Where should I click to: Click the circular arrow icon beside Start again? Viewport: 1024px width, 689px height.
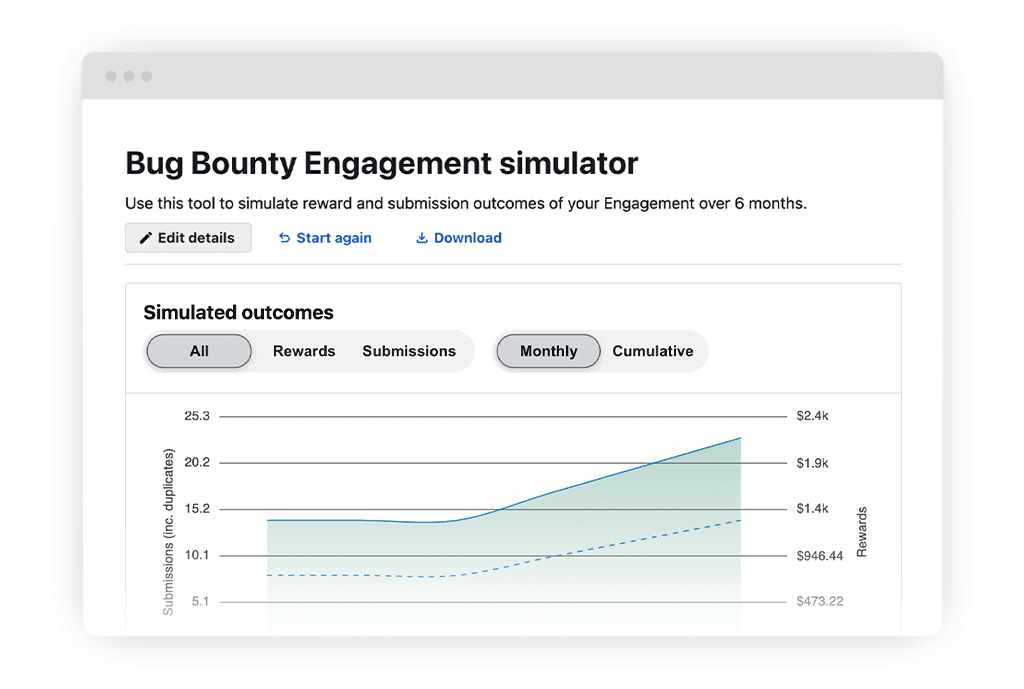pyautogui.click(x=283, y=238)
